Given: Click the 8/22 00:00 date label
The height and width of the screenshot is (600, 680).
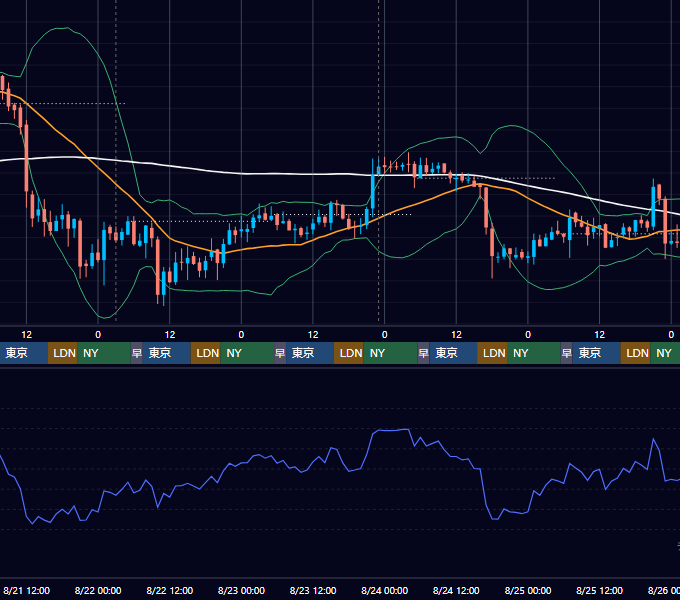Looking at the screenshot, I should point(98,590).
